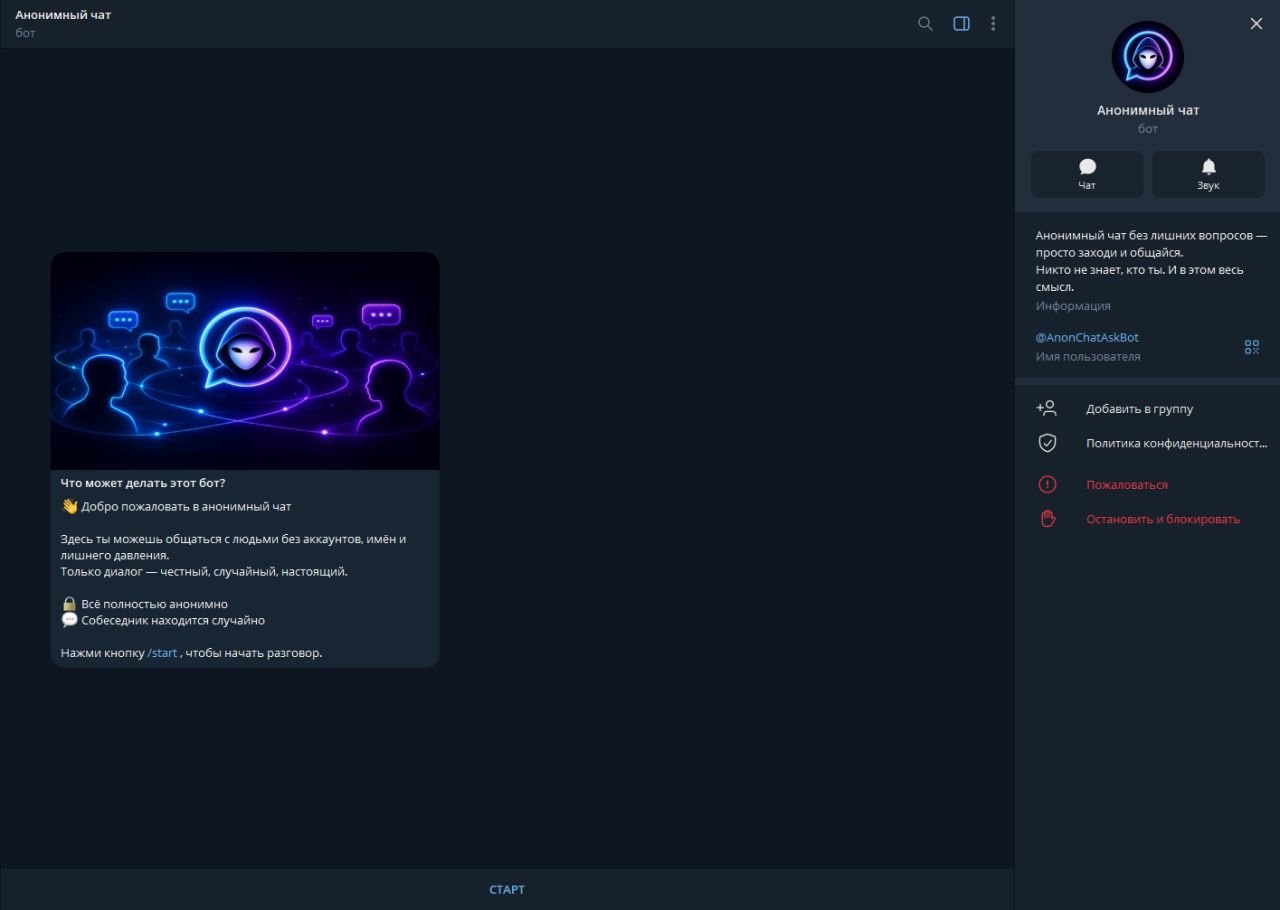The width and height of the screenshot is (1280, 910).
Task: Open the three-dot more options menu
Action: click(x=993, y=23)
